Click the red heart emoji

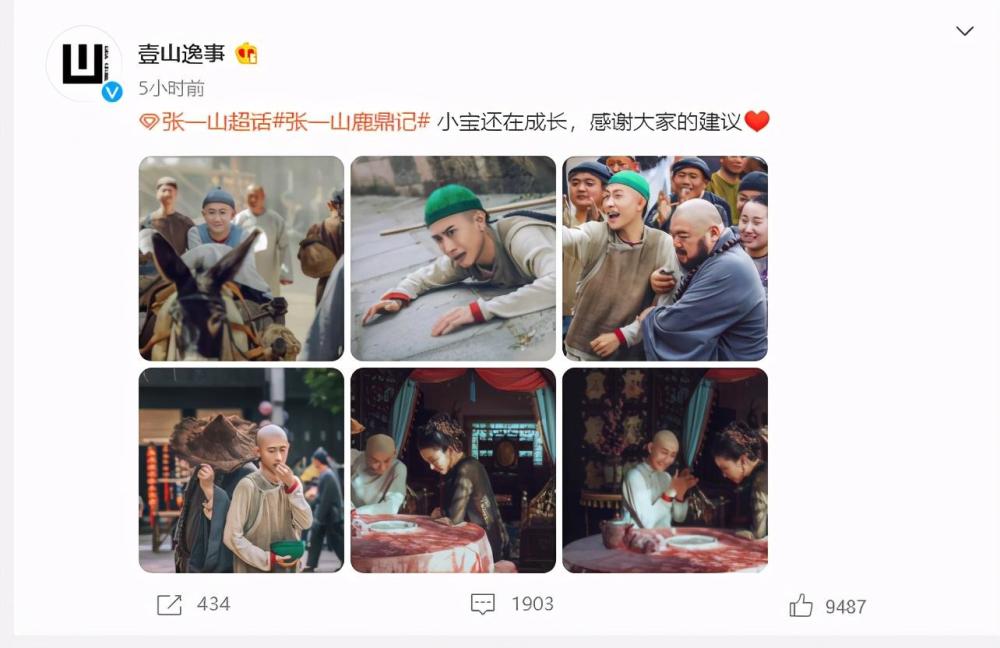pyautogui.click(x=757, y=121)
